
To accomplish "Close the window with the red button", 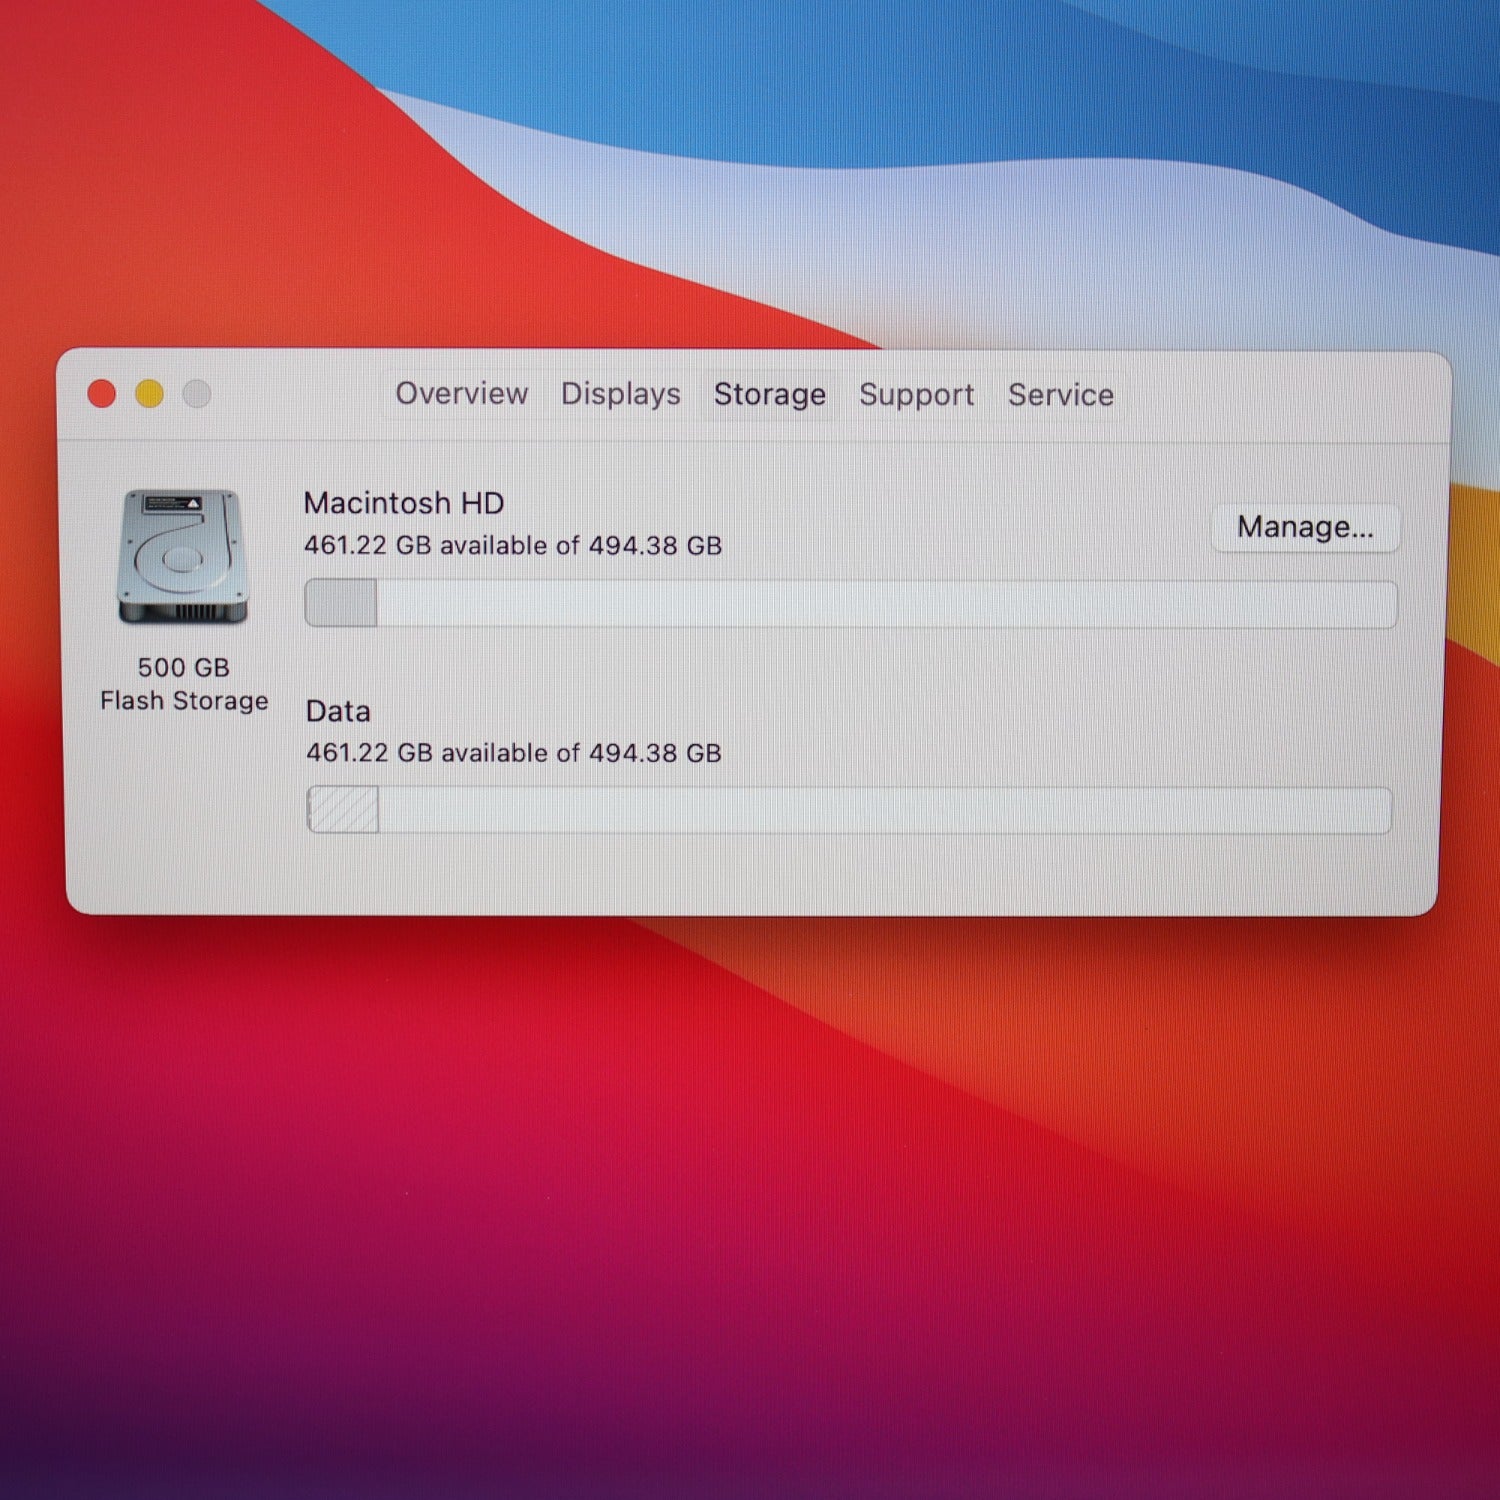I will (102, 394).
